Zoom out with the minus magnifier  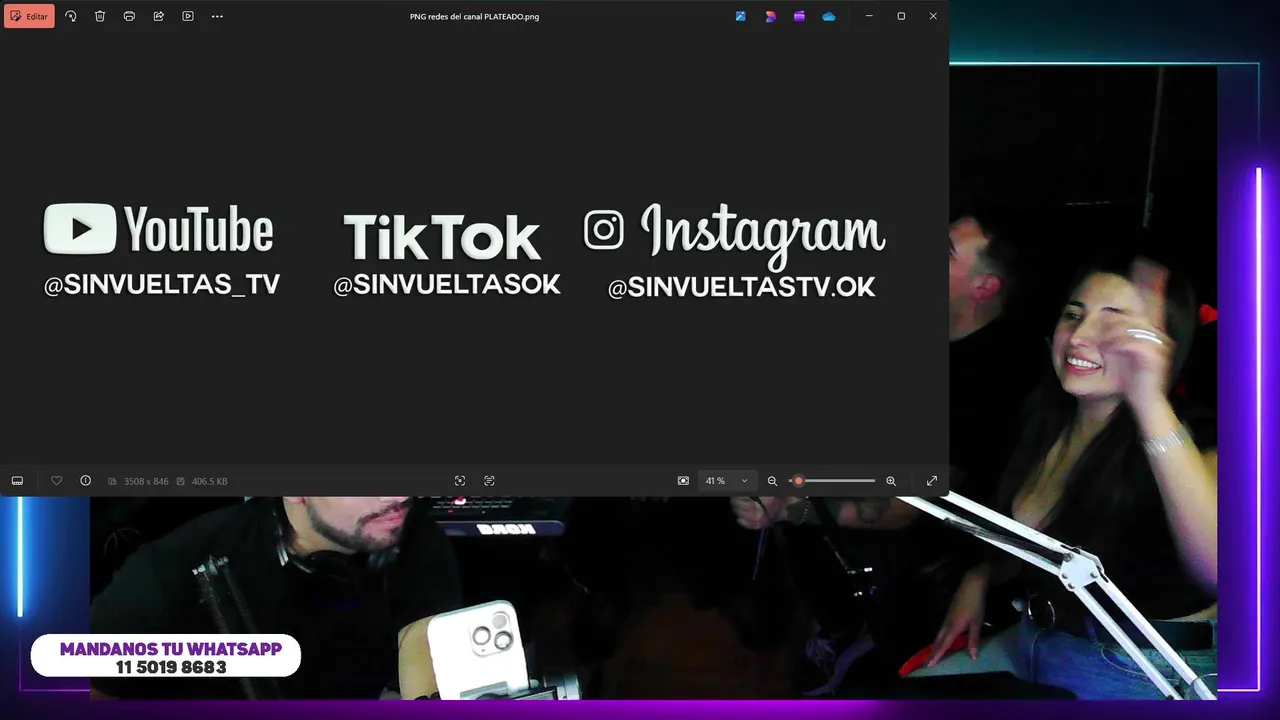(772, 481)
